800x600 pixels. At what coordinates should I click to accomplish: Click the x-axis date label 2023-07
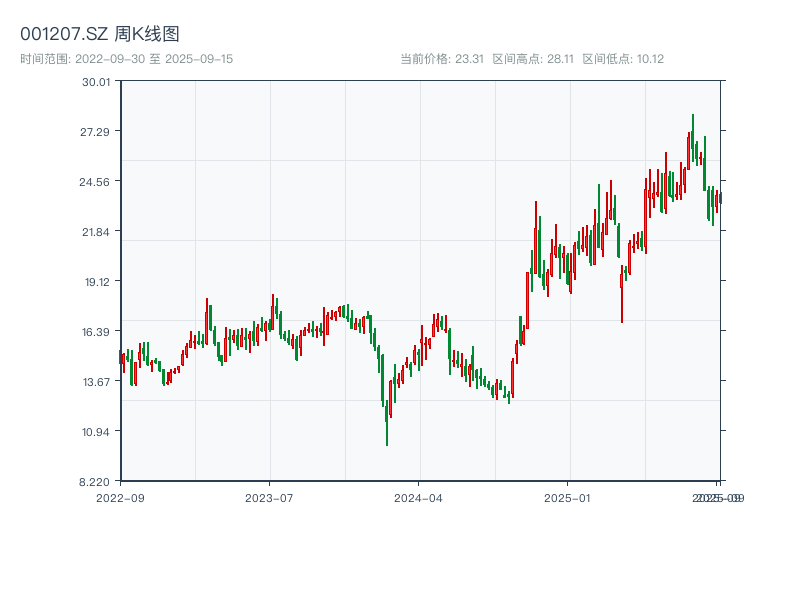click(x=269, y=498)
